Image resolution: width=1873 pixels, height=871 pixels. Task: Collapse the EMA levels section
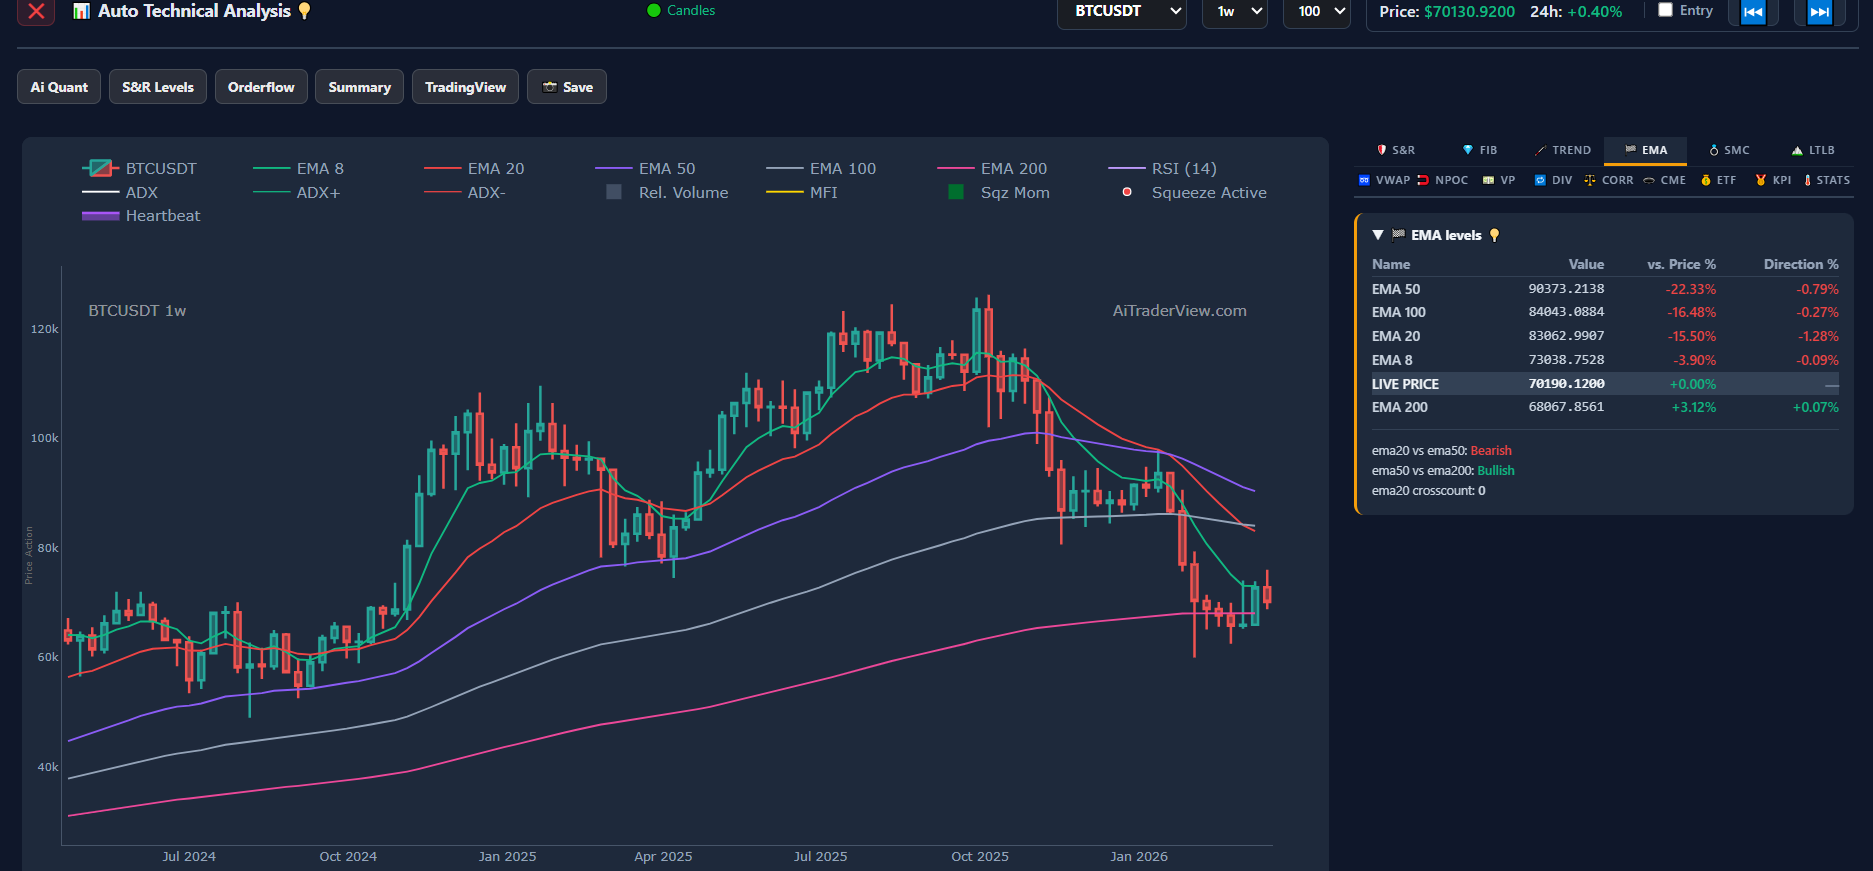pyautogui.click(x=1378, y=235)
